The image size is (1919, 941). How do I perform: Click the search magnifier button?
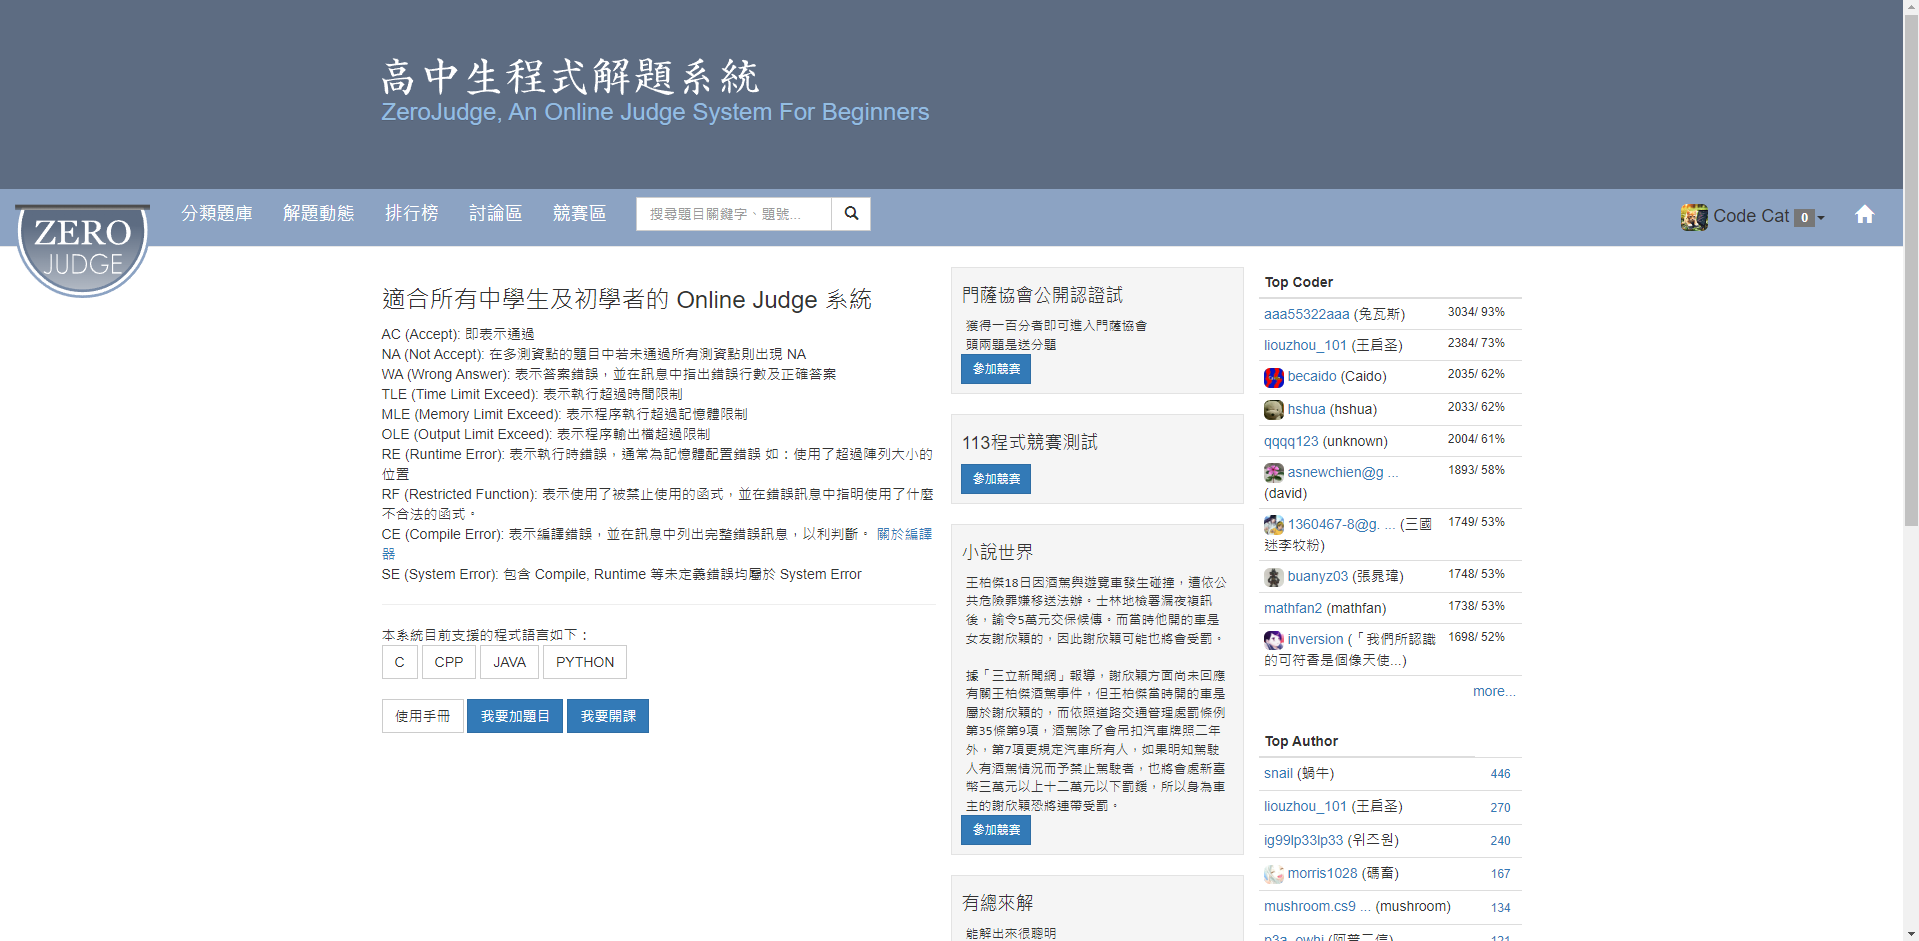[851, 214]
